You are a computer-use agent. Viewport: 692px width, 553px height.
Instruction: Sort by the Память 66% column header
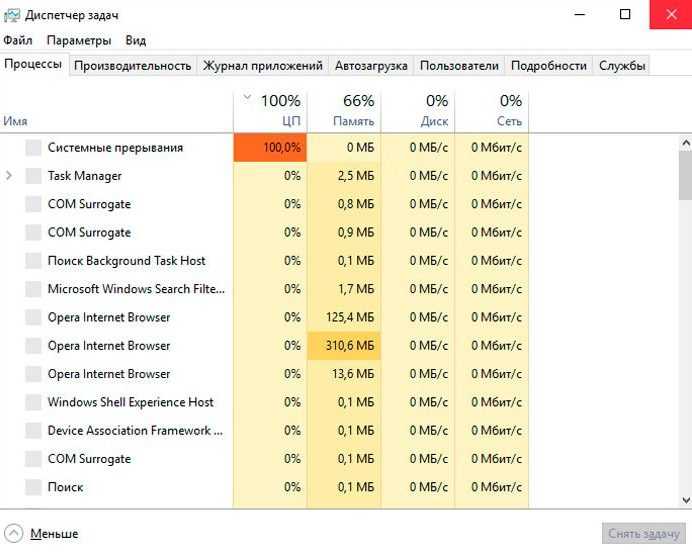(344, 112)
